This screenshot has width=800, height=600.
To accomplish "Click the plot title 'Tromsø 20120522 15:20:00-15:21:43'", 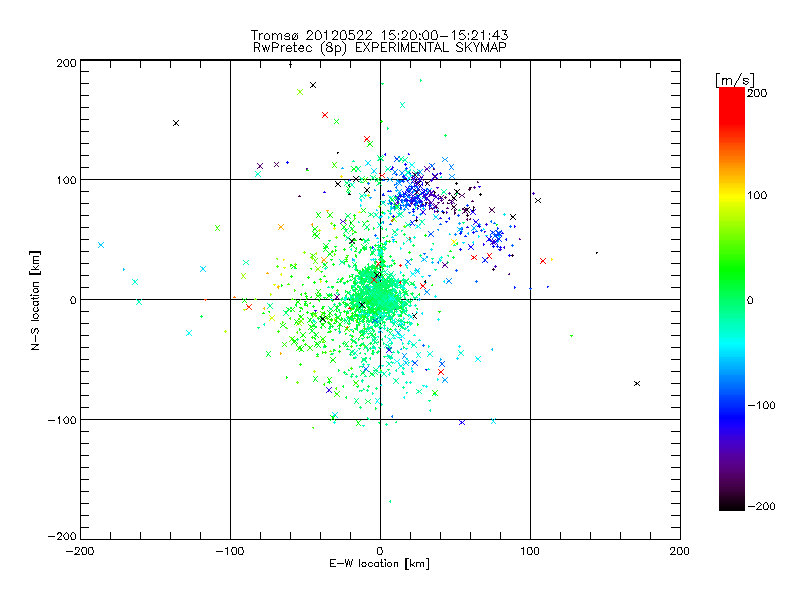I will pos(379,35).
